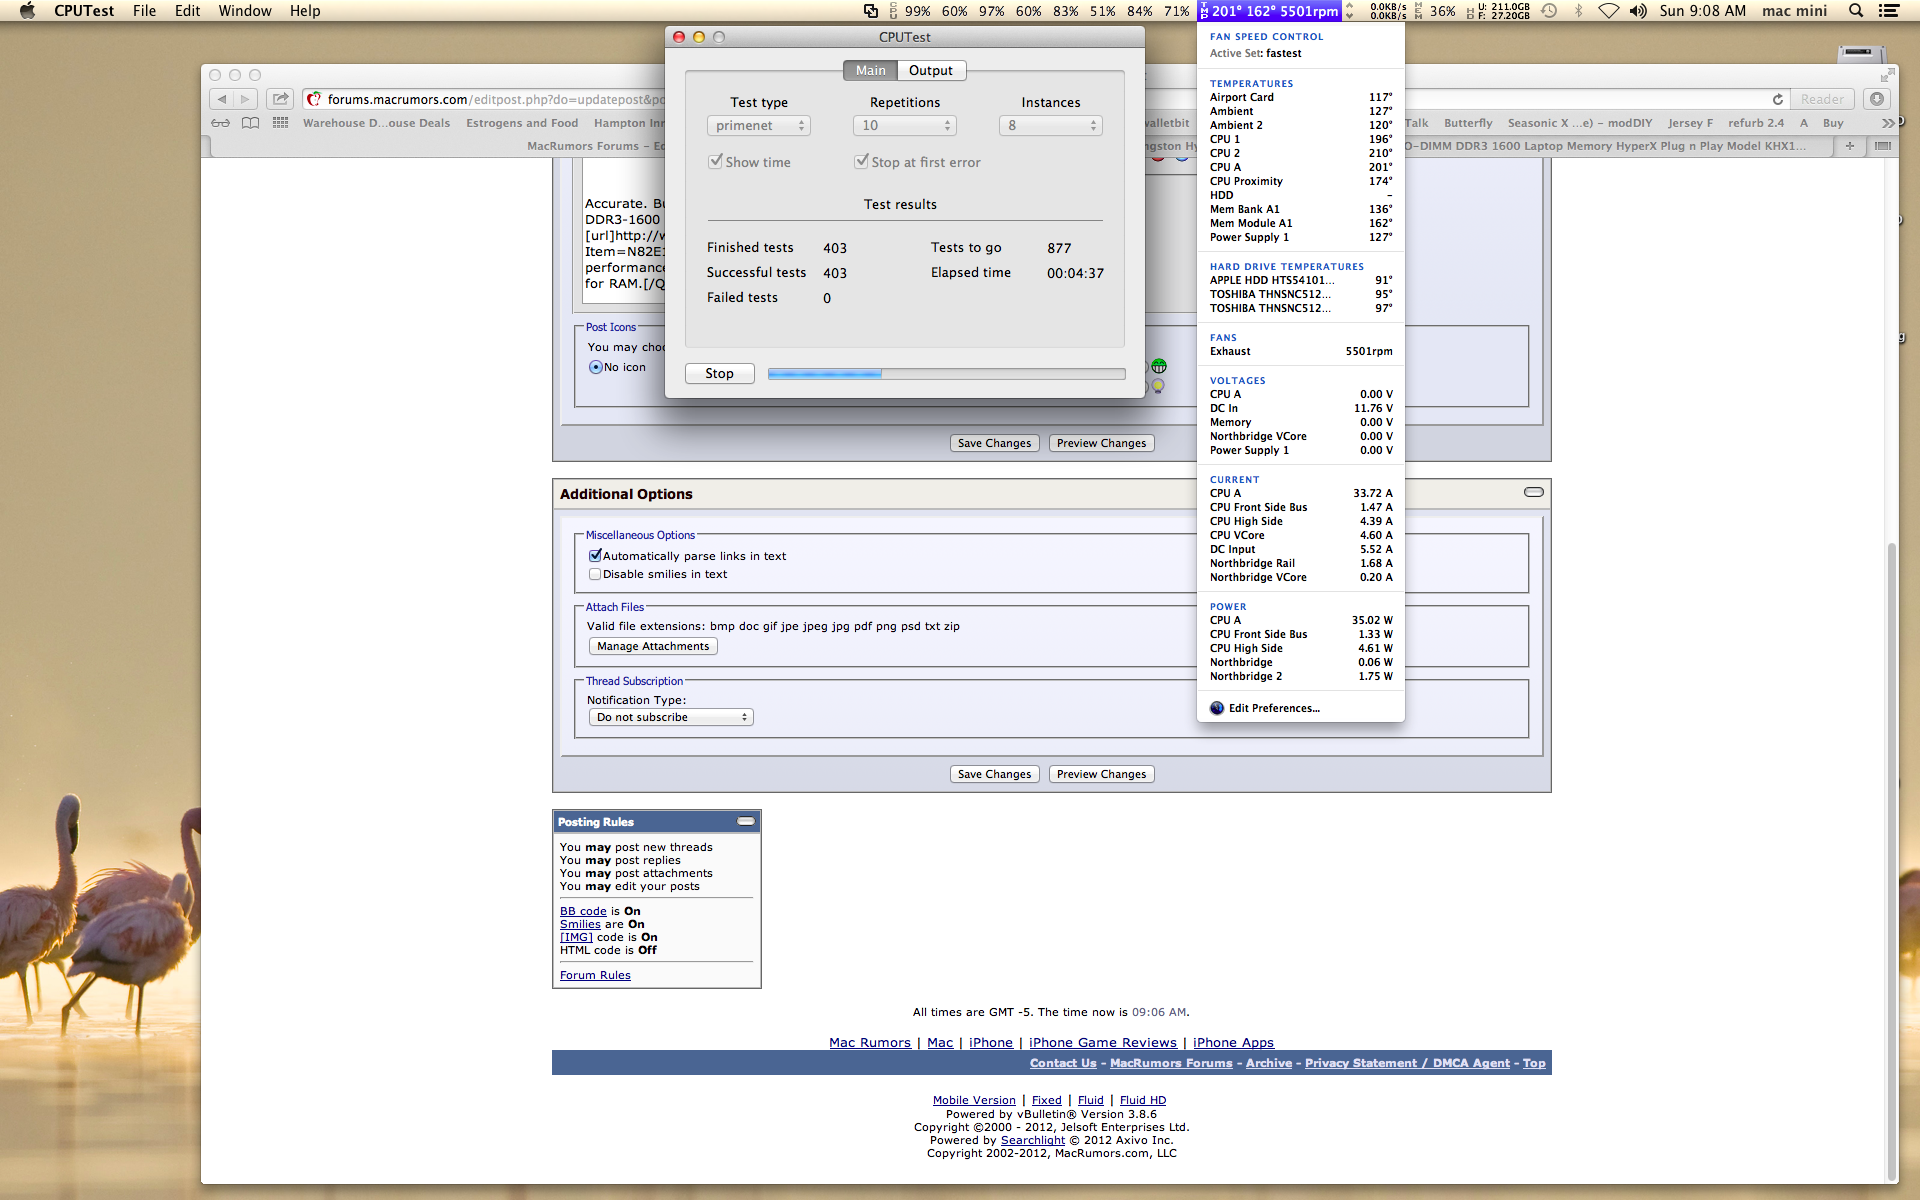The width and height of the screenshot is (1920, 1200).
Task: Click Safari's downloads button next to Reader
Action: pos(1877,99)
